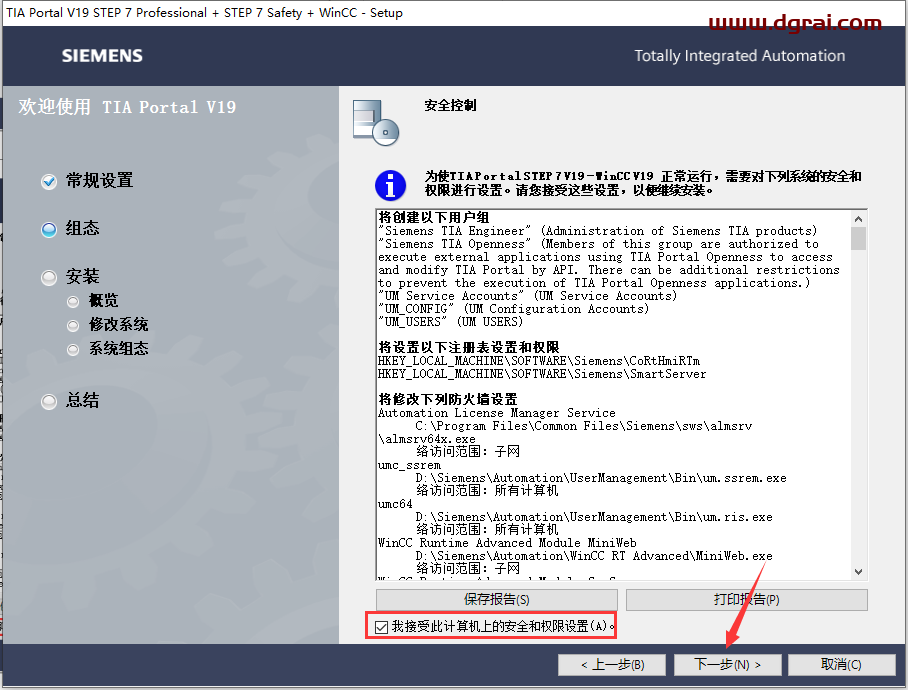
Task: Click the SIEMENS logo in header
Action: coord(102,56)
